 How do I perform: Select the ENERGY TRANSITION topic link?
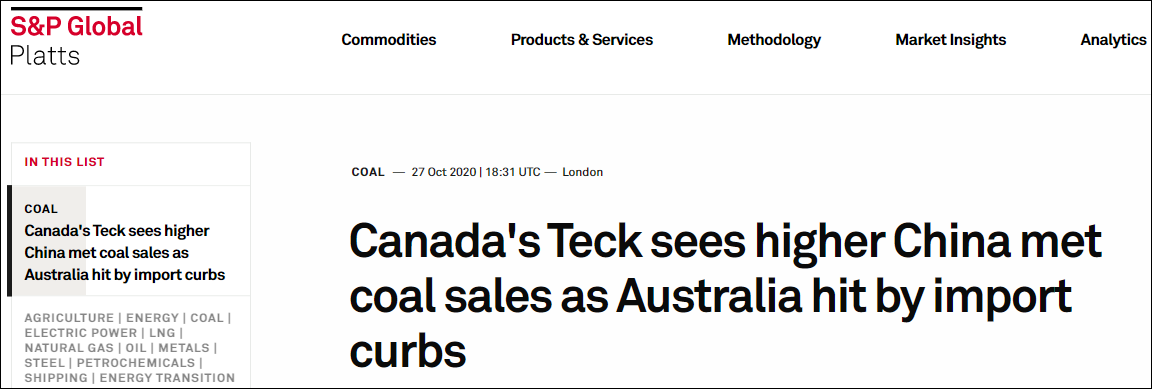click(x=167, y=378)
